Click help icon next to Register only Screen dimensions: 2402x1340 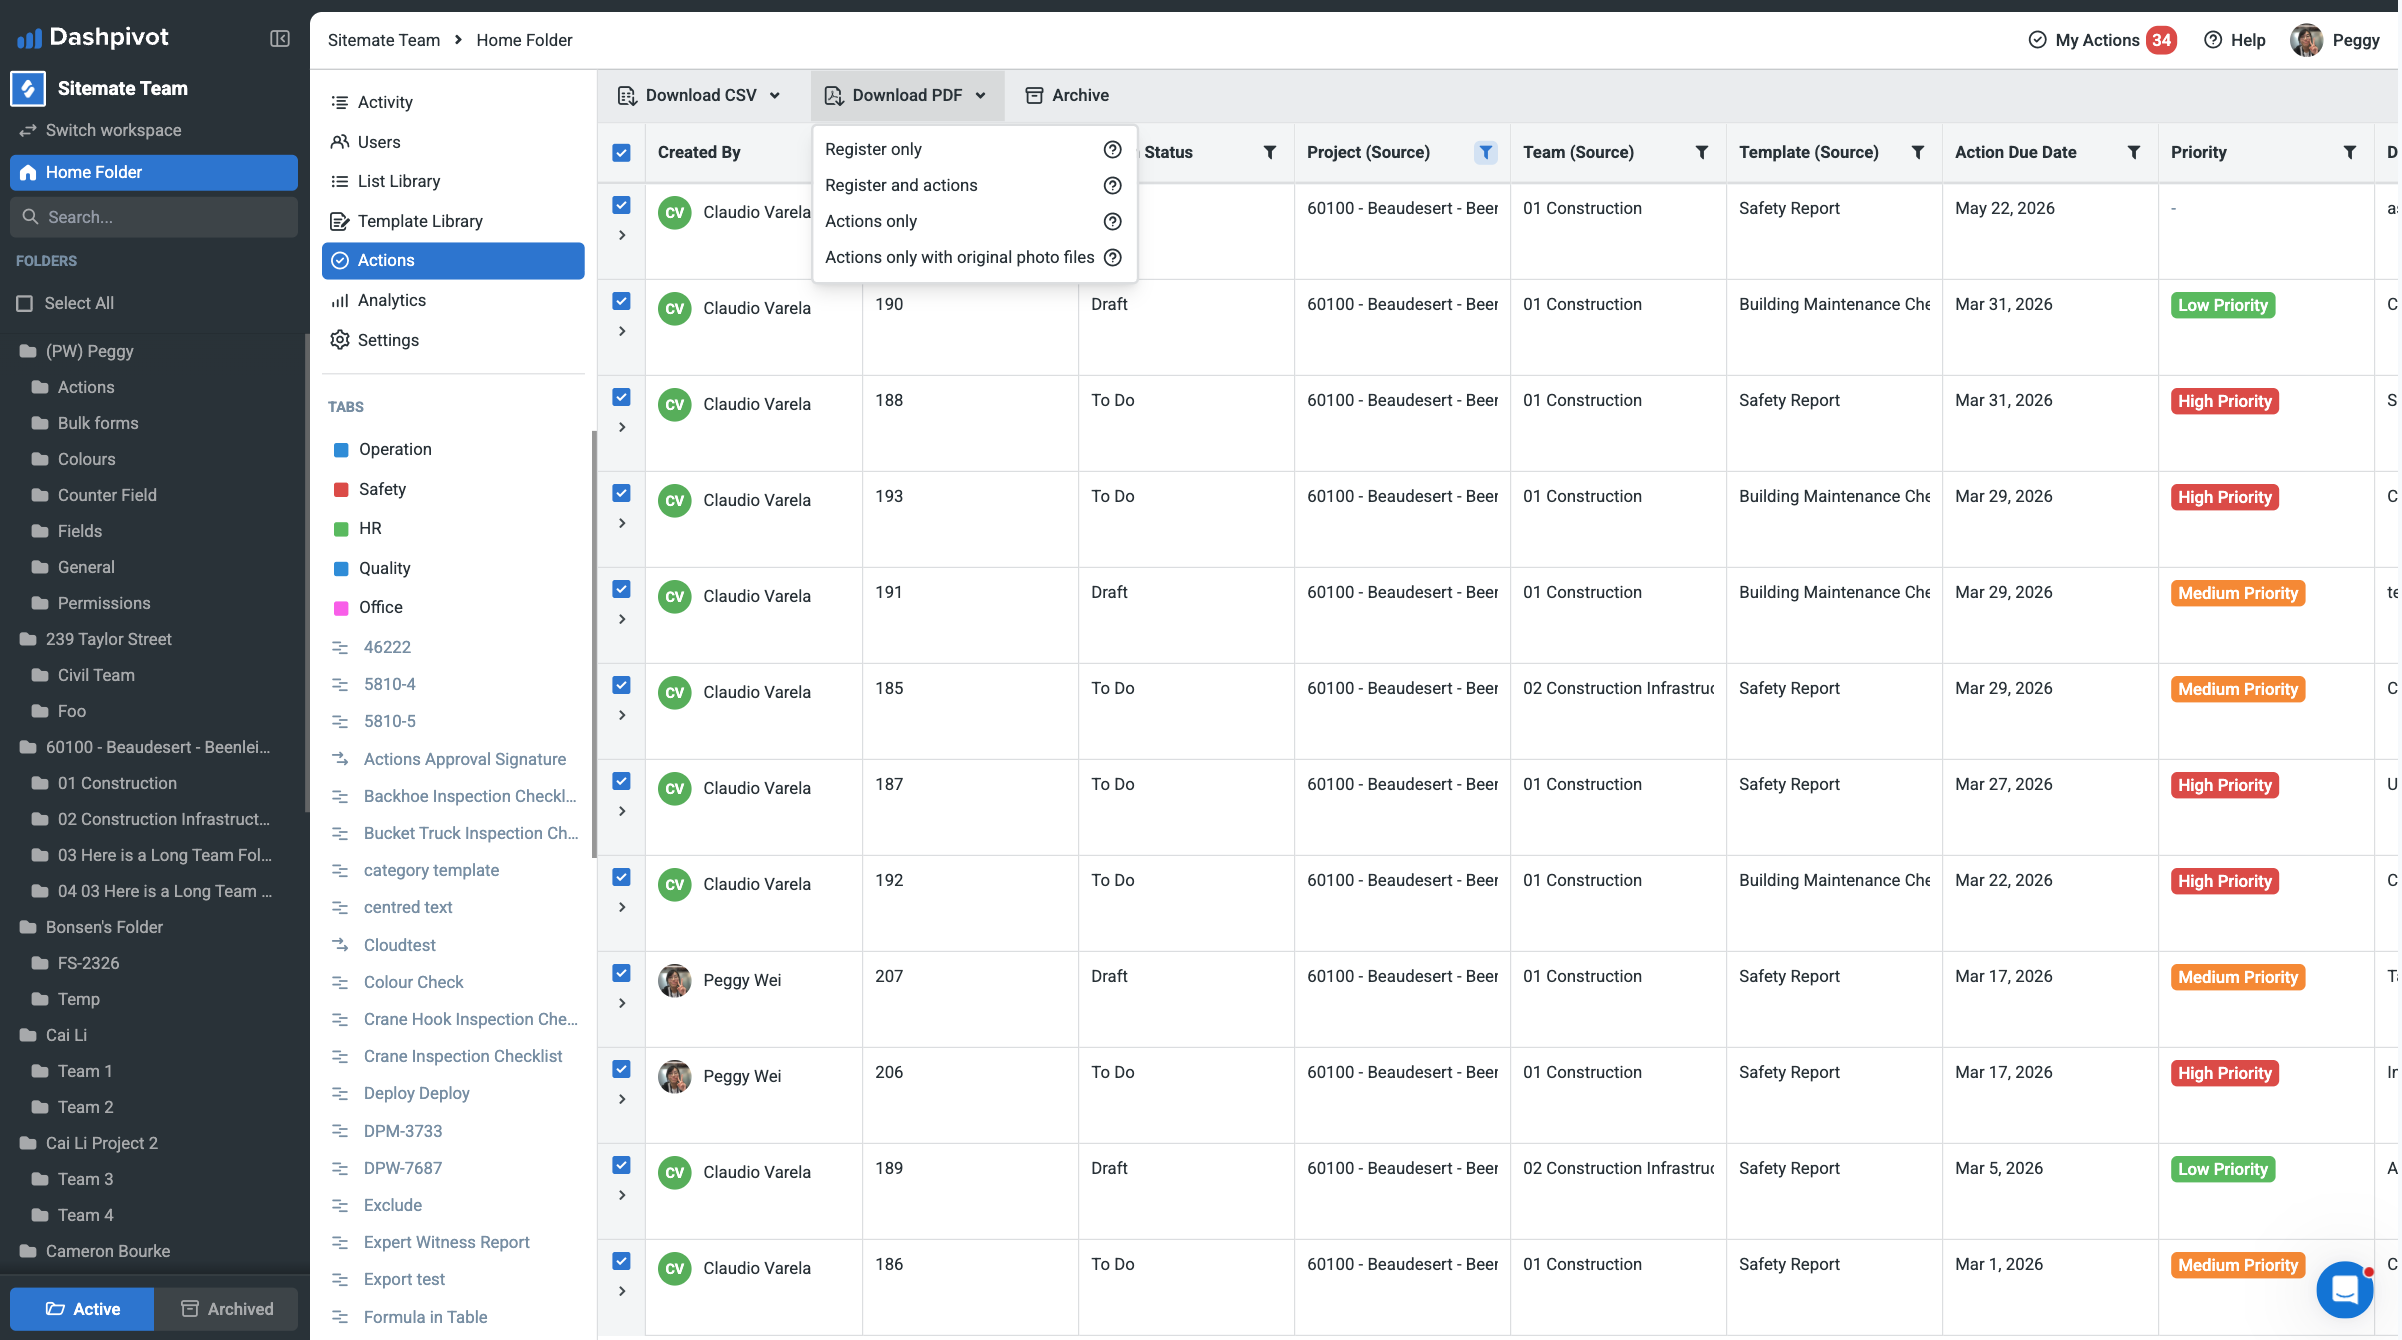pyautogui.click(x=1112, y=149)
